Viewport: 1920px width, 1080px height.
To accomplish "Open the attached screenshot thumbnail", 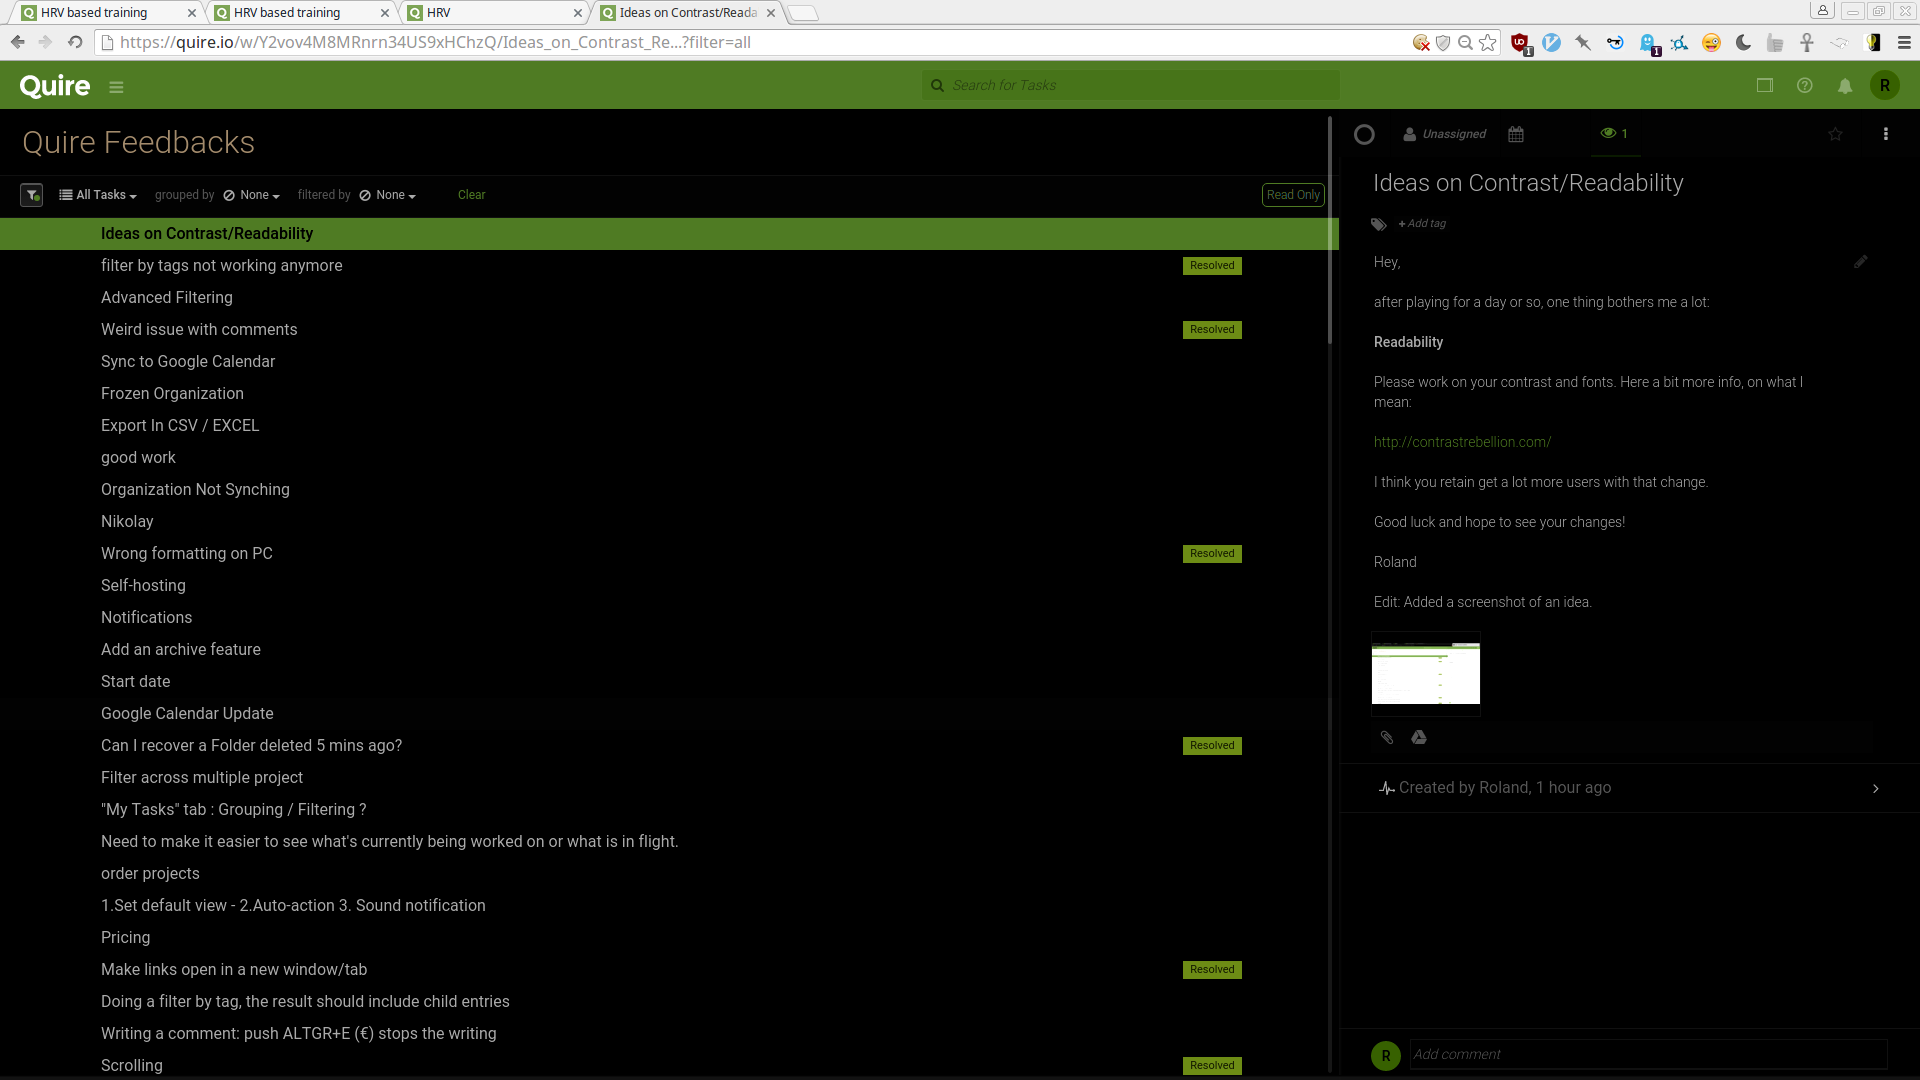I will [x=1426, y=673].
